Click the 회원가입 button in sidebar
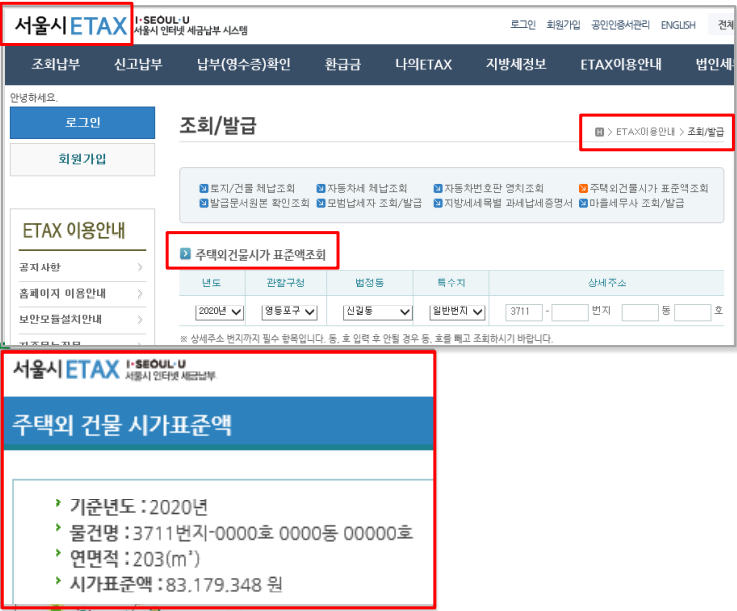The height and width of the screenshot is (611, 737). [x=82, y=159]
